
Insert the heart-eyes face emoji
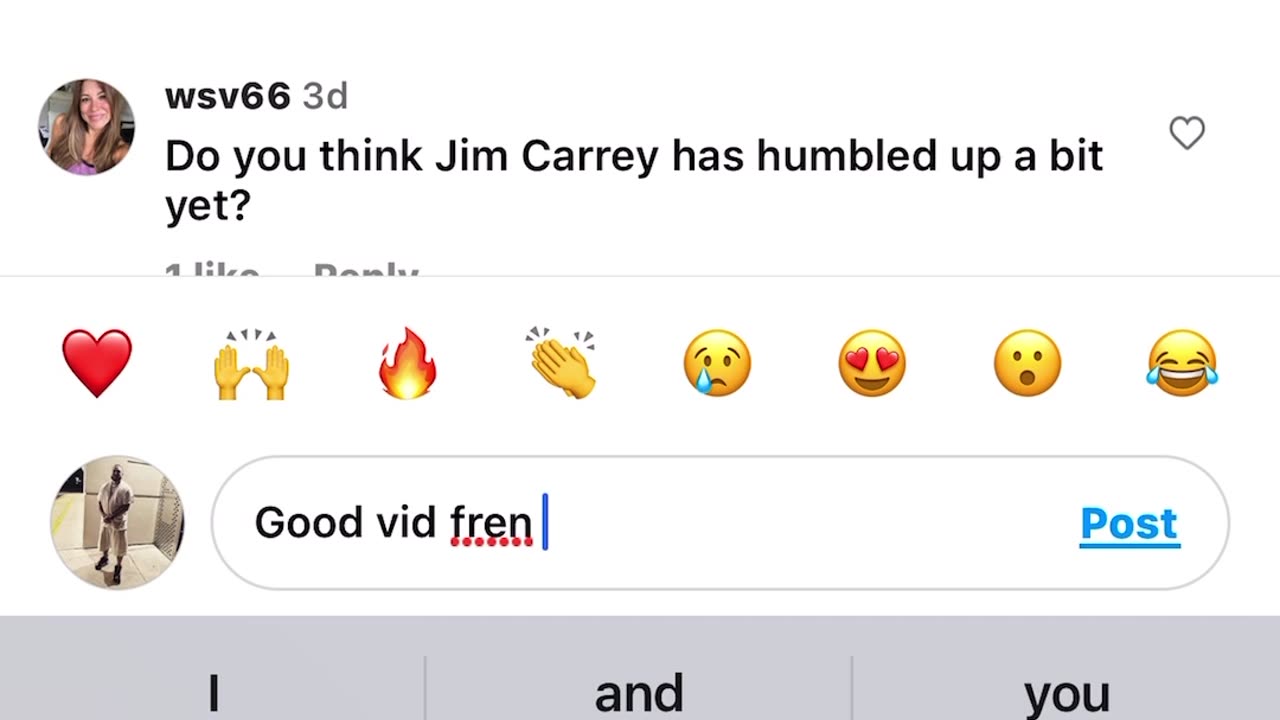(872, 363)
